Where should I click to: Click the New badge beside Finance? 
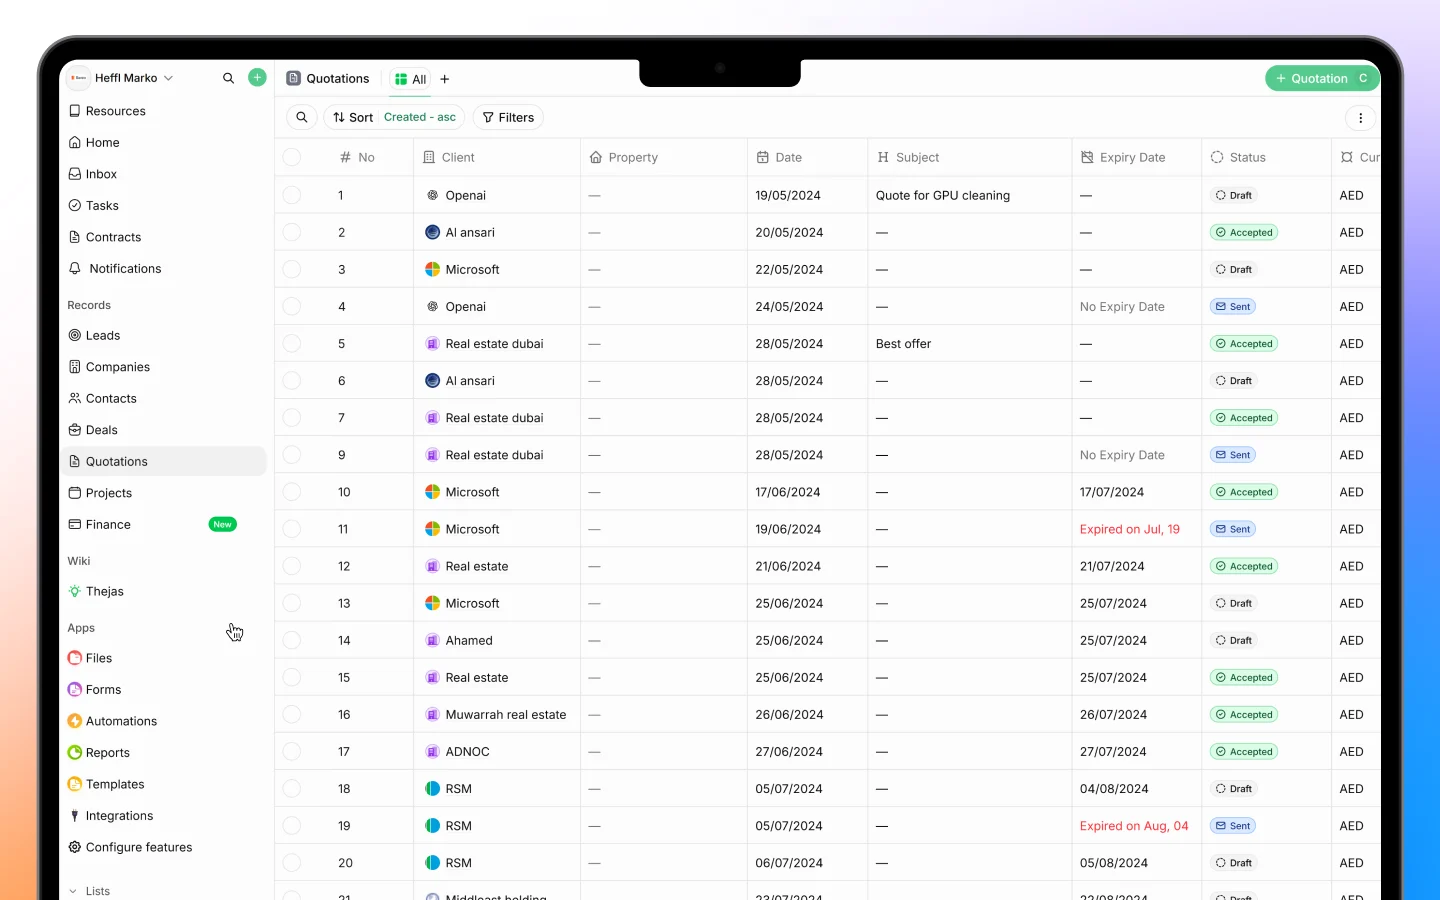222,524
